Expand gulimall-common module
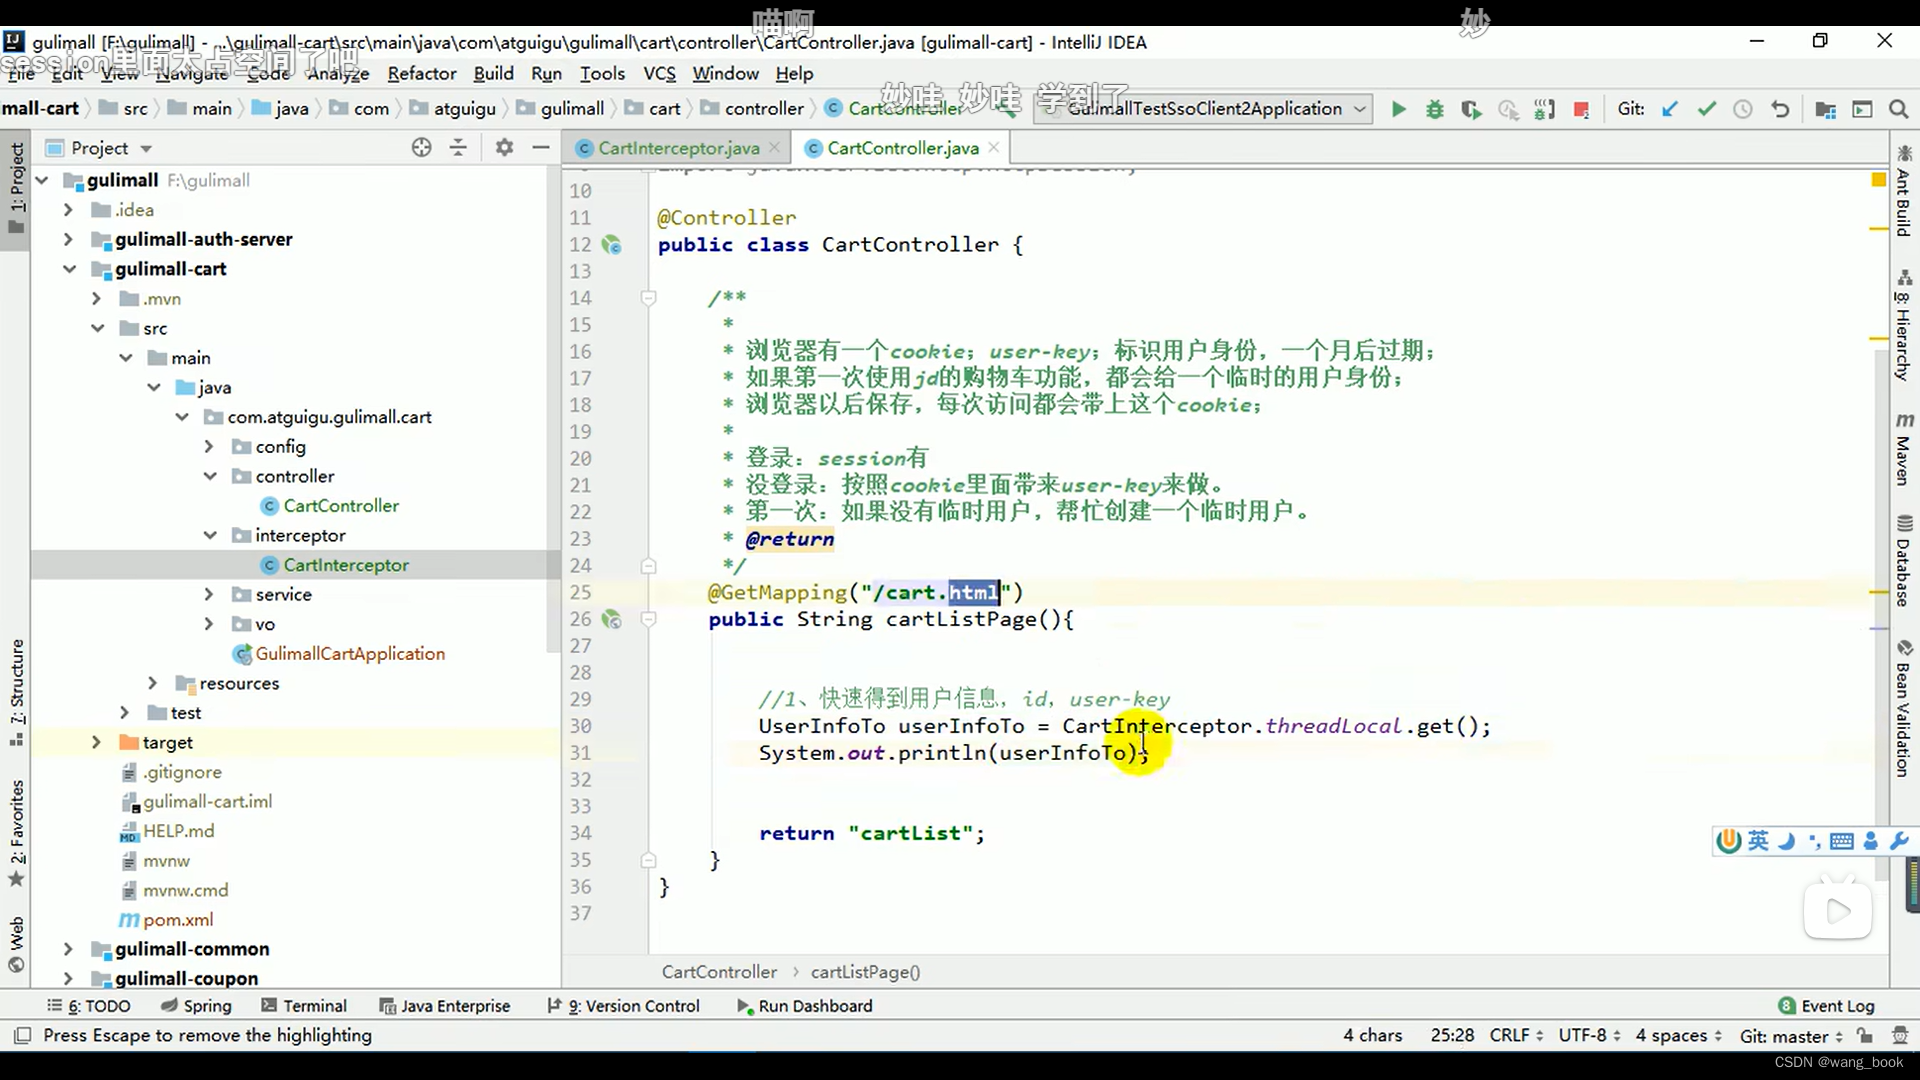Viewport: 1920px width, 1080px height. [68, 949]
